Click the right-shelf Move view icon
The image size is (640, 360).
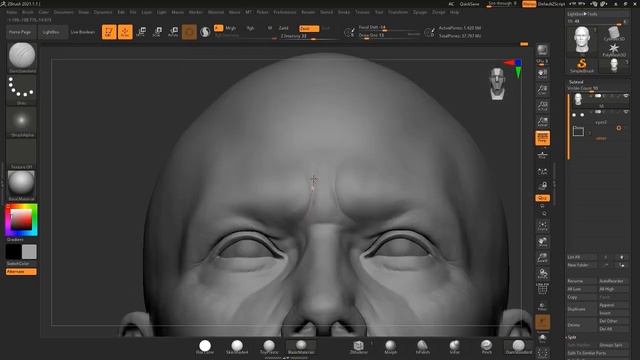(542, 242)
